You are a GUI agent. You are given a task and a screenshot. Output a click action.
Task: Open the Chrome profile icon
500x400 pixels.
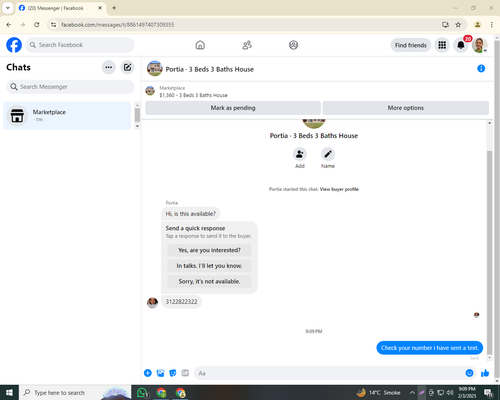478,25
